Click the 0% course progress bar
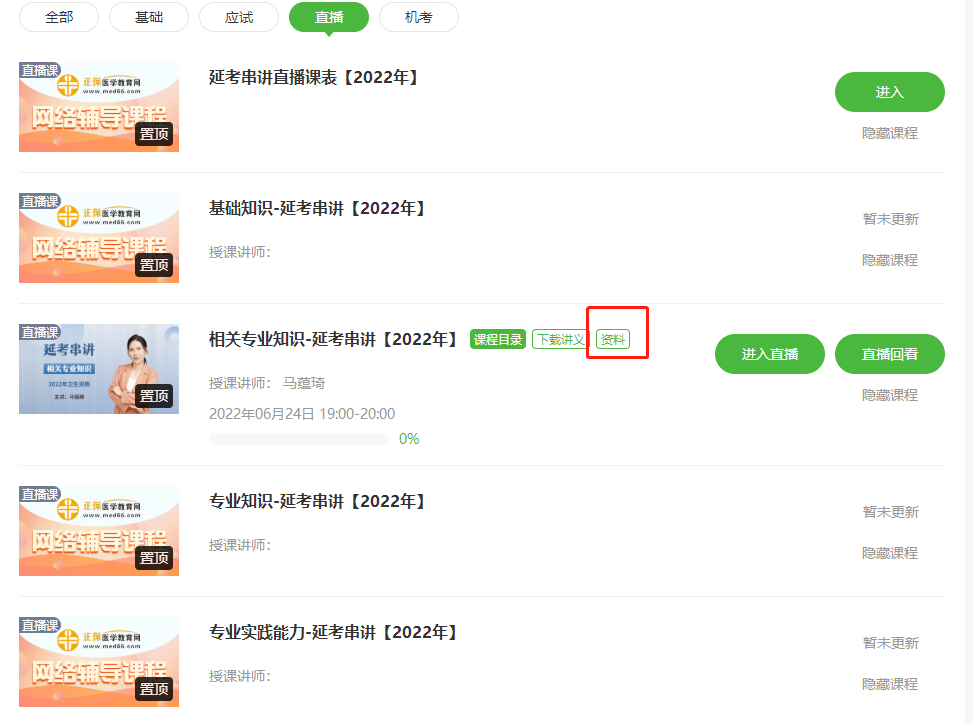Viewport: 974px width, 723px height. pos(299,439)
